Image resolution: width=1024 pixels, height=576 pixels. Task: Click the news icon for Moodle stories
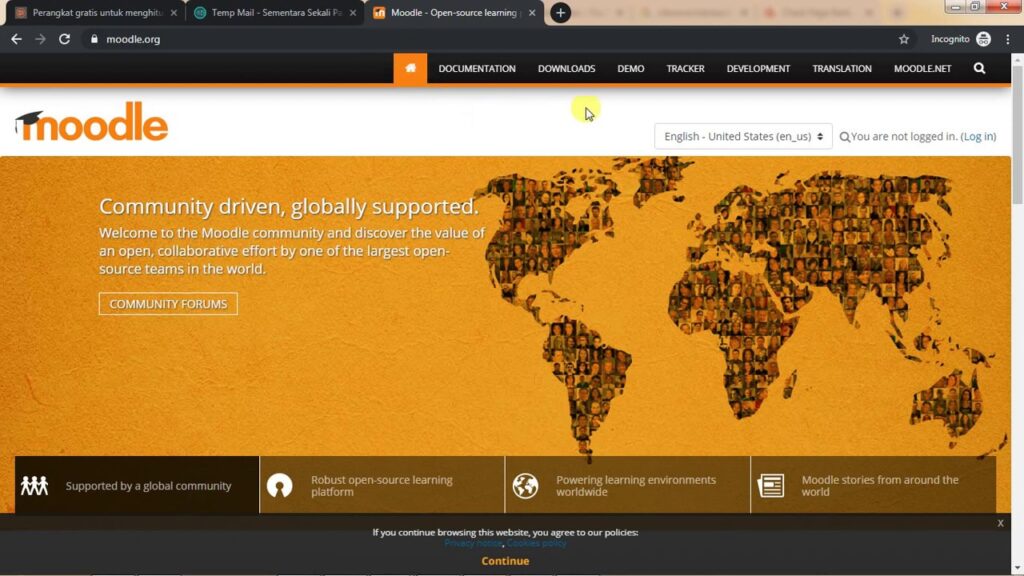click(x=771, y=485)
